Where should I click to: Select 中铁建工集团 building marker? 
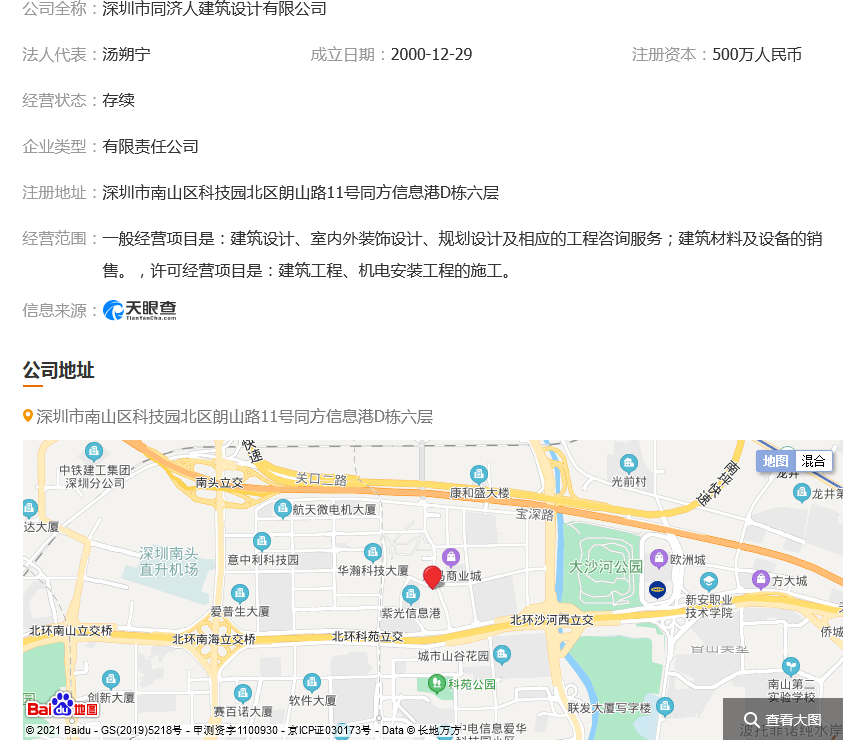point(94,451)
